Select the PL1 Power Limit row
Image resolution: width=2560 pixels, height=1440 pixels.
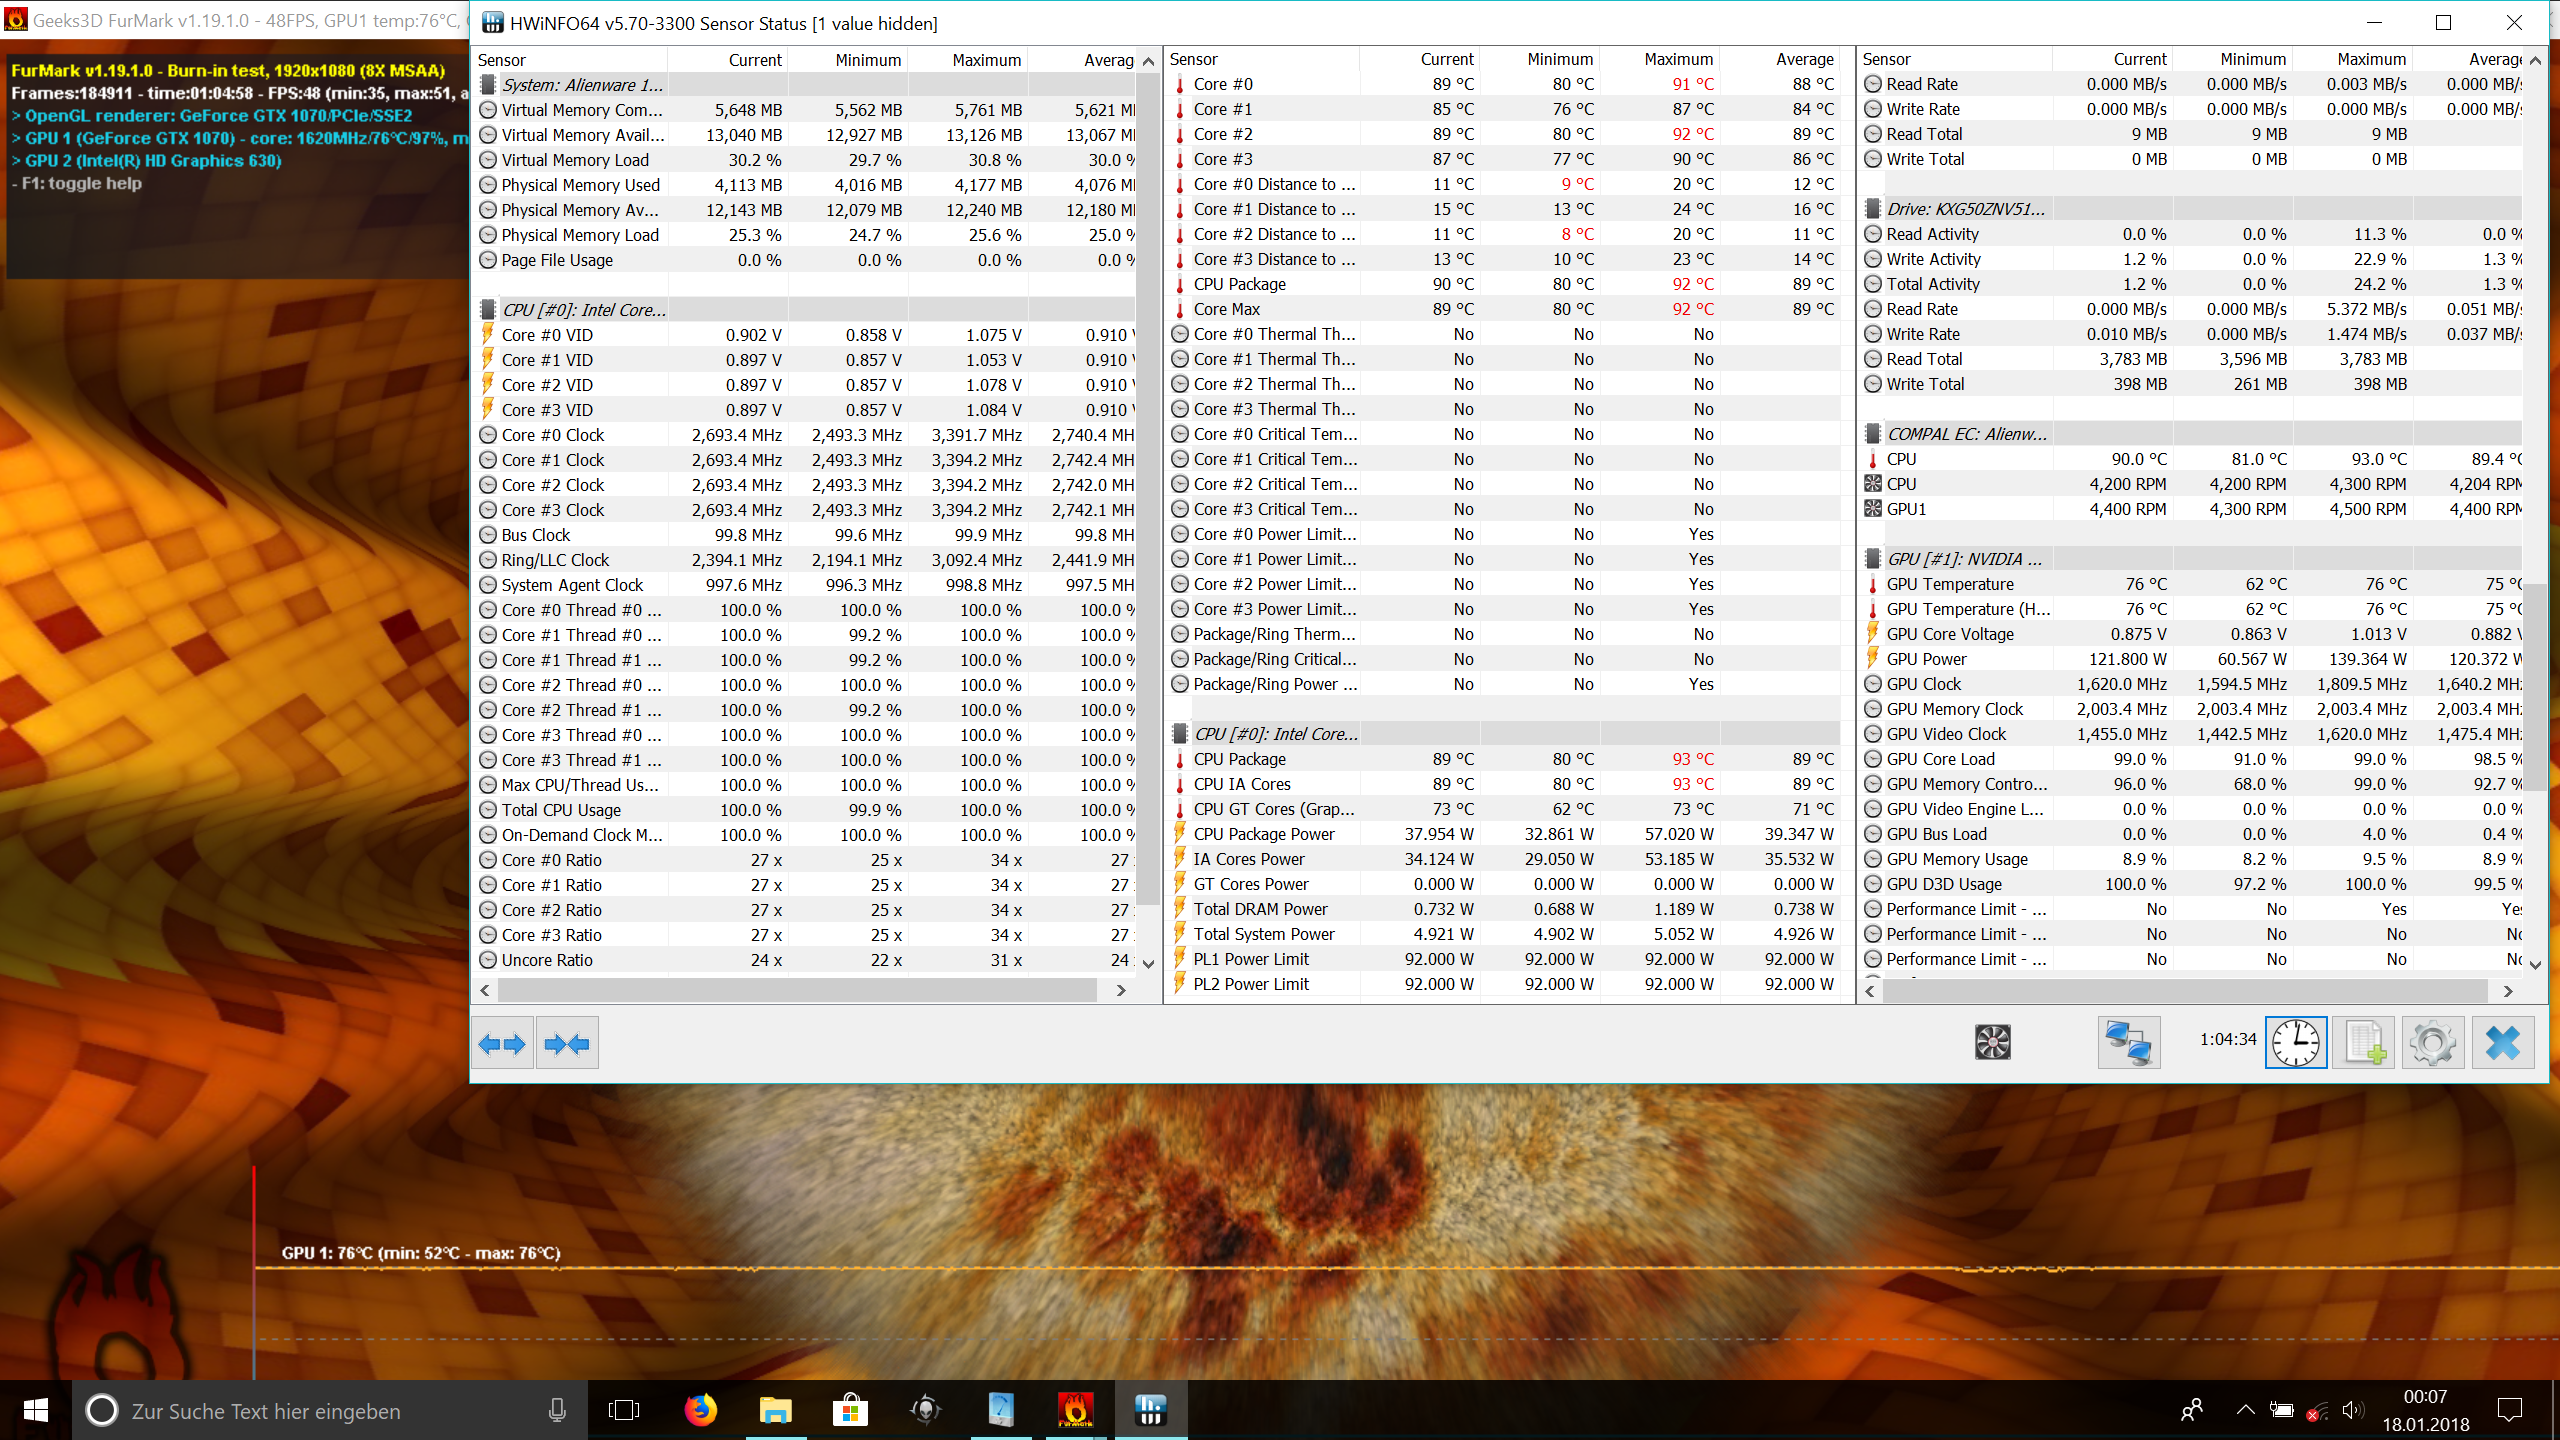[1504, 959]
